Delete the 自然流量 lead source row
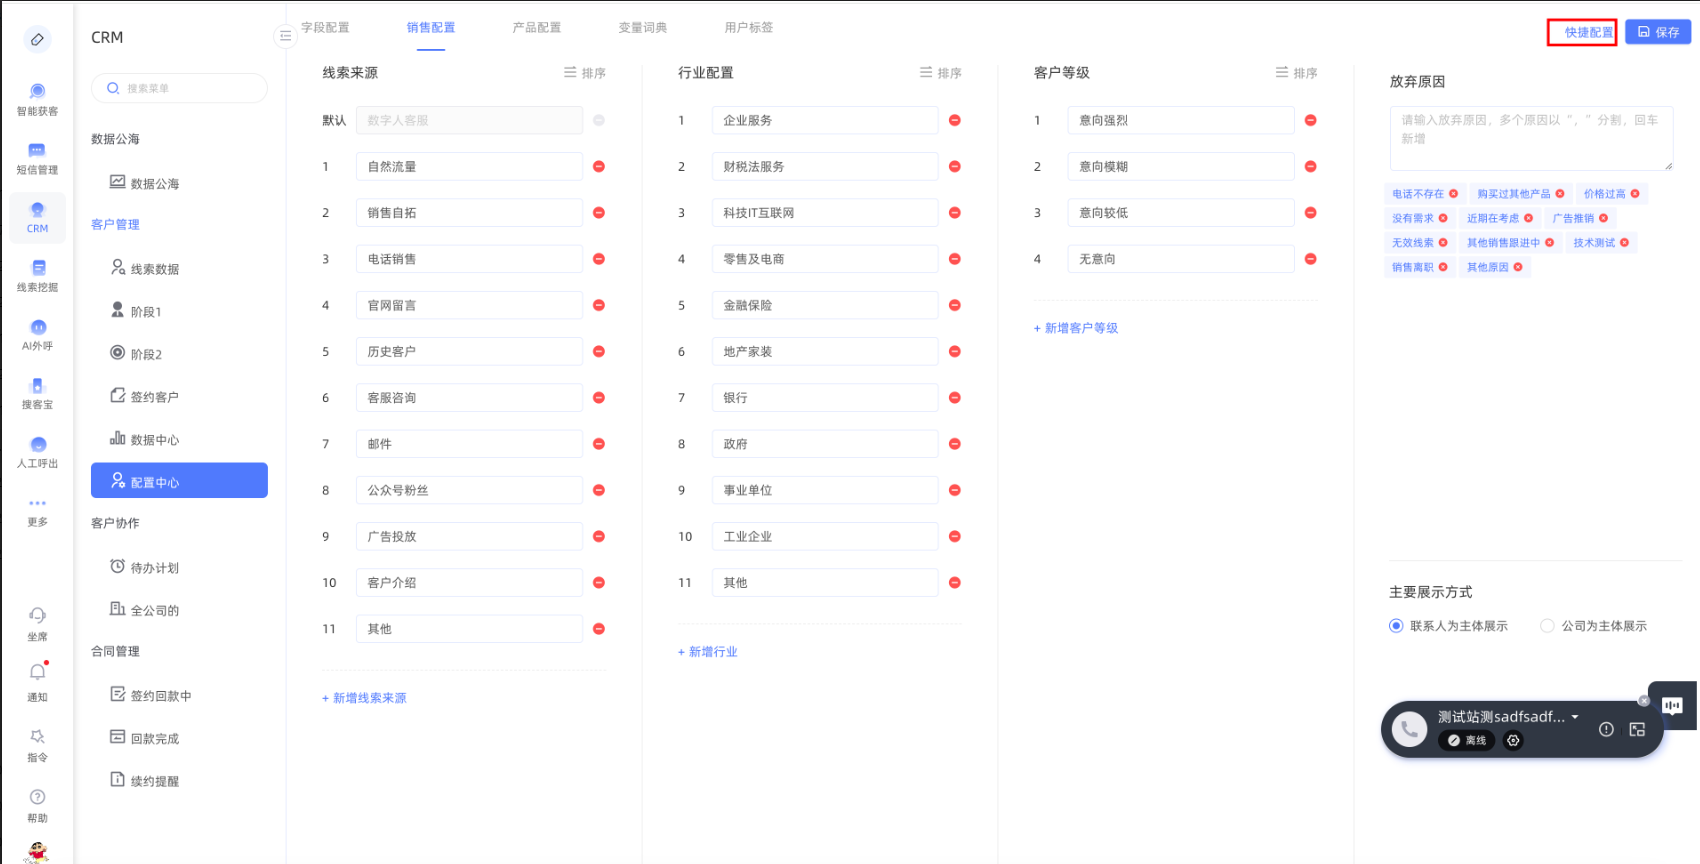1700x864 pixels. [599, 167]
